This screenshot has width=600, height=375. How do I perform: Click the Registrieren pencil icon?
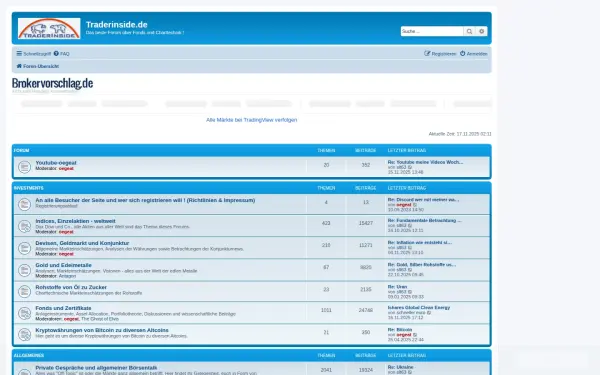[x=427, y=54]
